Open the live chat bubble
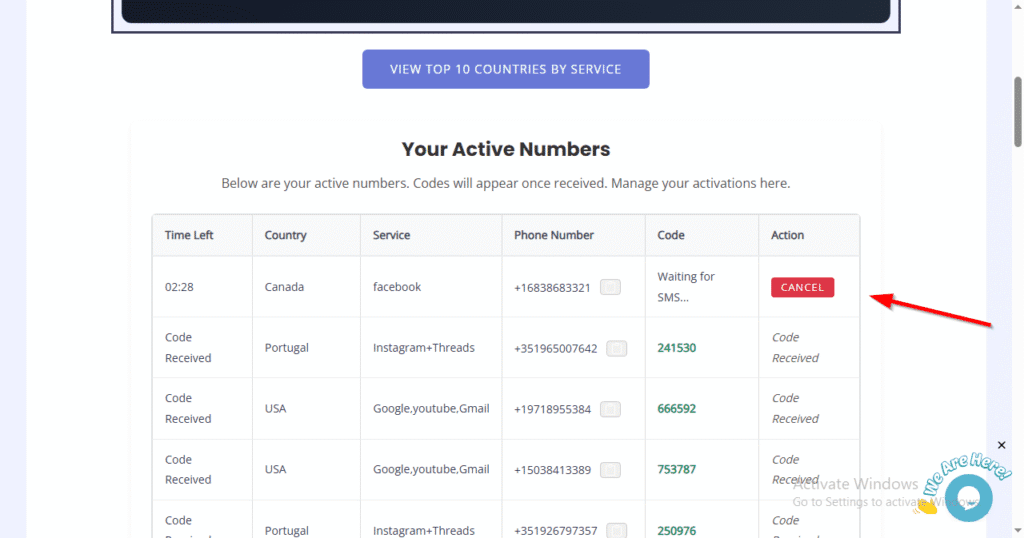1024x538 pixels. [x=967, y=497]
